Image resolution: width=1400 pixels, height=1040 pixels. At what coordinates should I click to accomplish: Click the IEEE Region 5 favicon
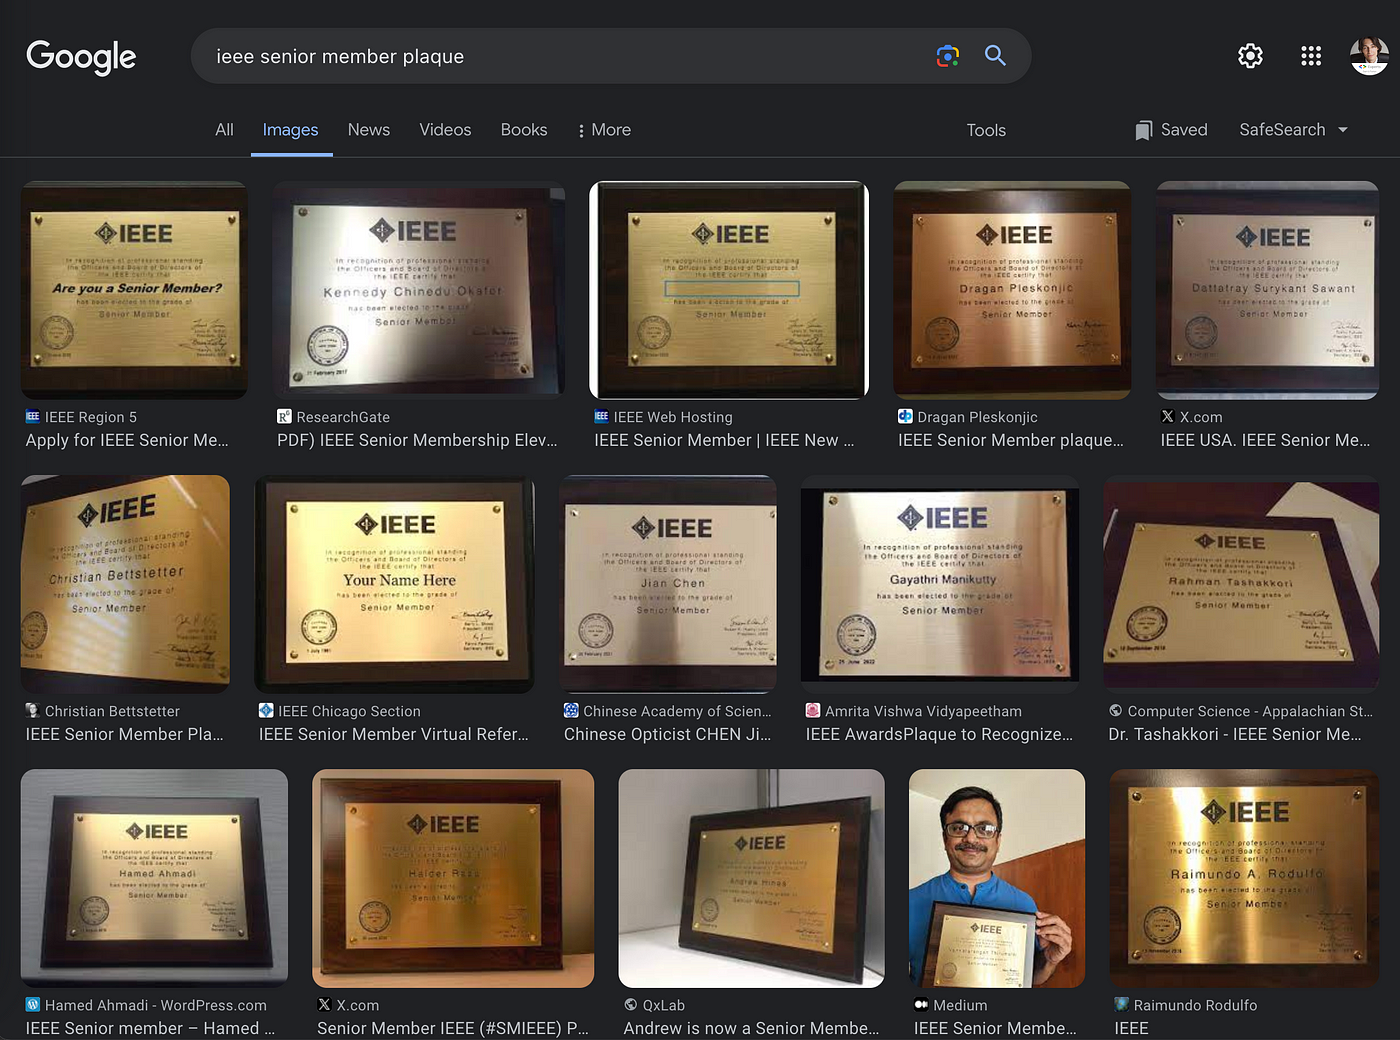pyautogui.click(x=33, y=417)
